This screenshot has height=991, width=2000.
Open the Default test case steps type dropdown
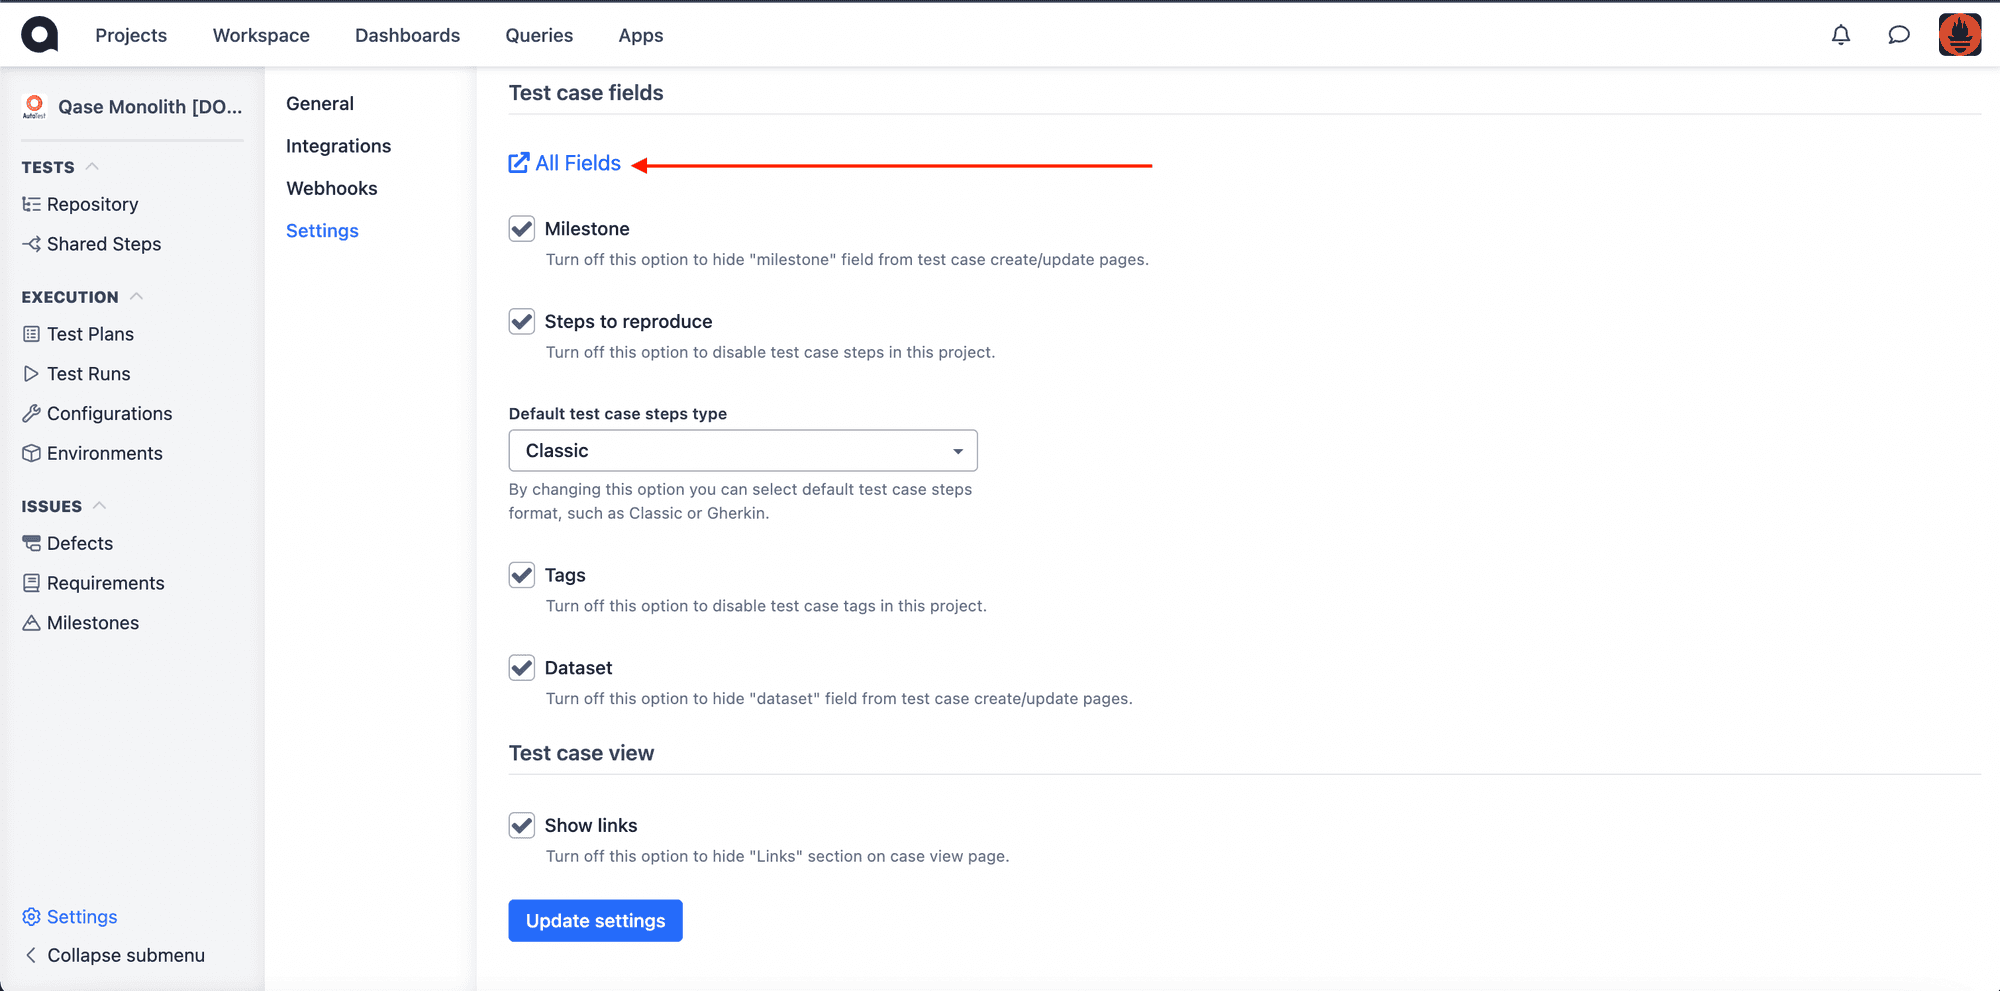743,451
